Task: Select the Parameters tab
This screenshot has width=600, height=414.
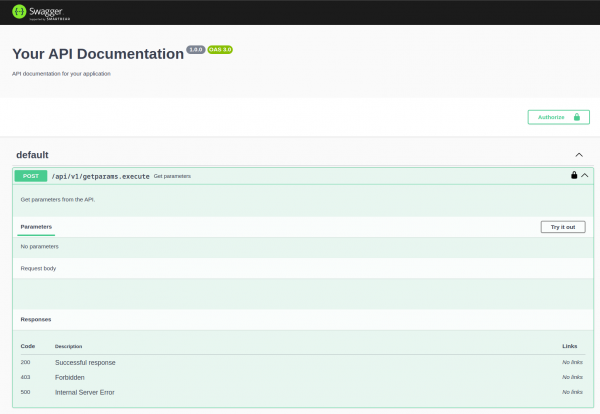Action: (x=36, y=227)
